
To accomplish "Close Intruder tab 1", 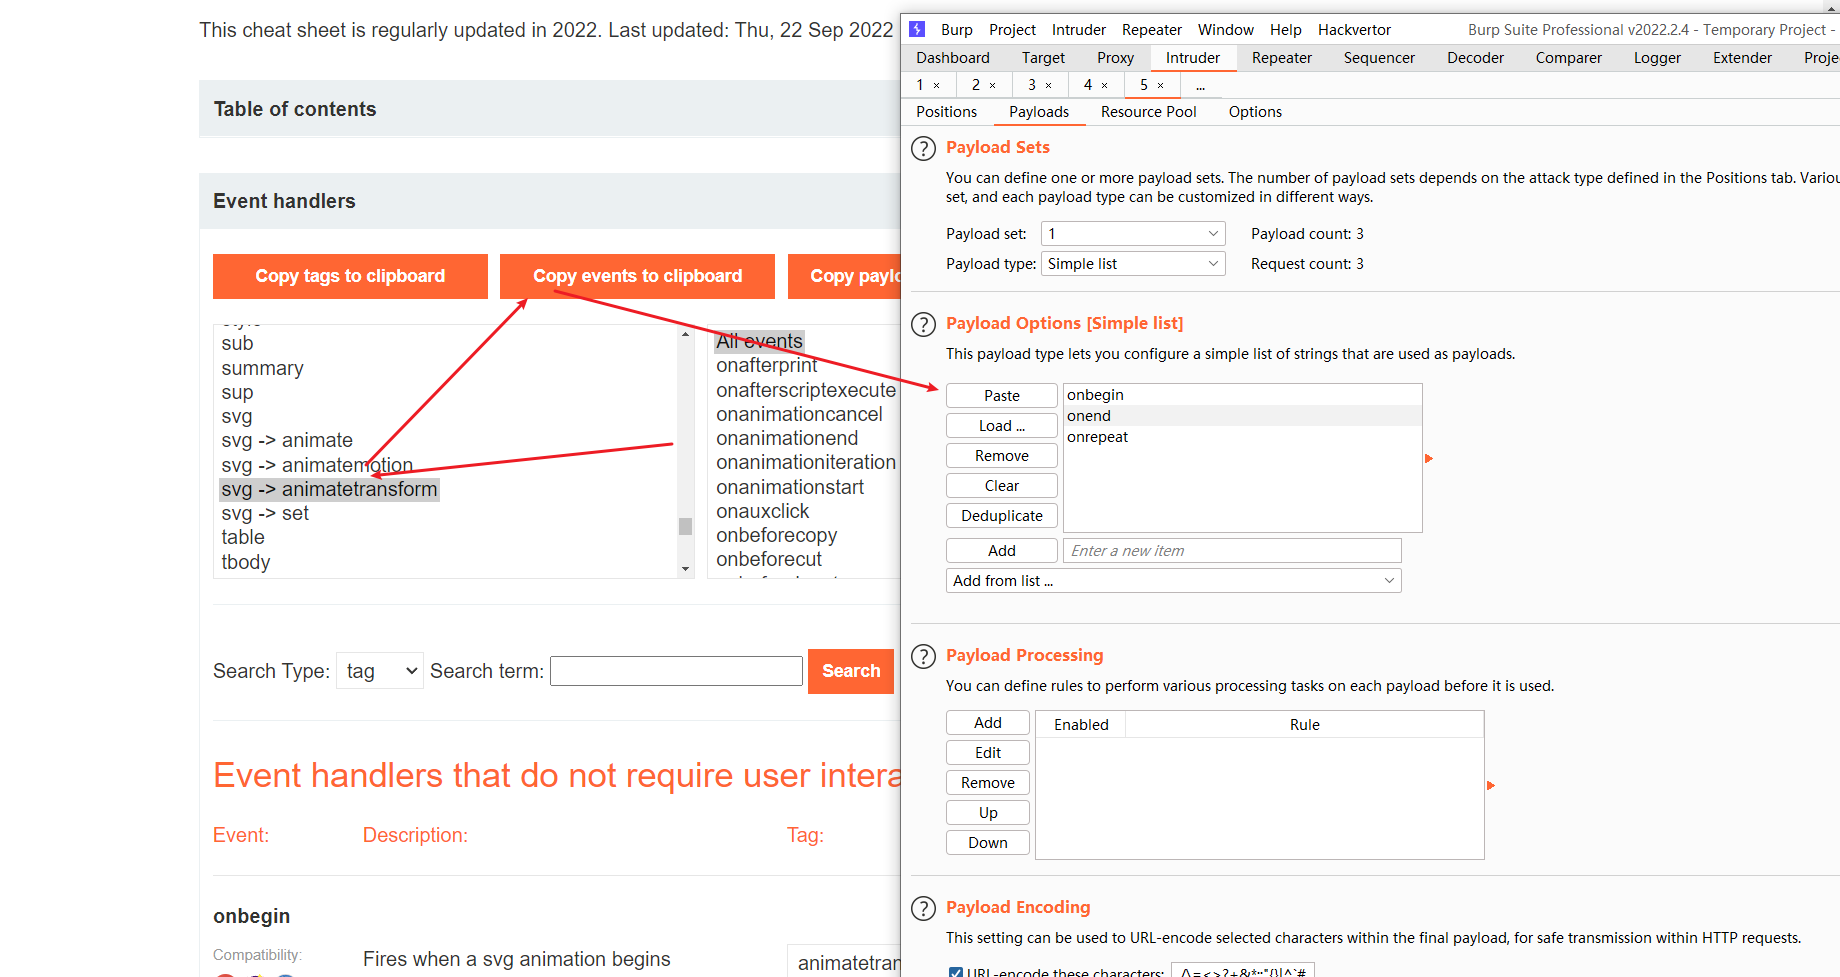I will 936,85.
